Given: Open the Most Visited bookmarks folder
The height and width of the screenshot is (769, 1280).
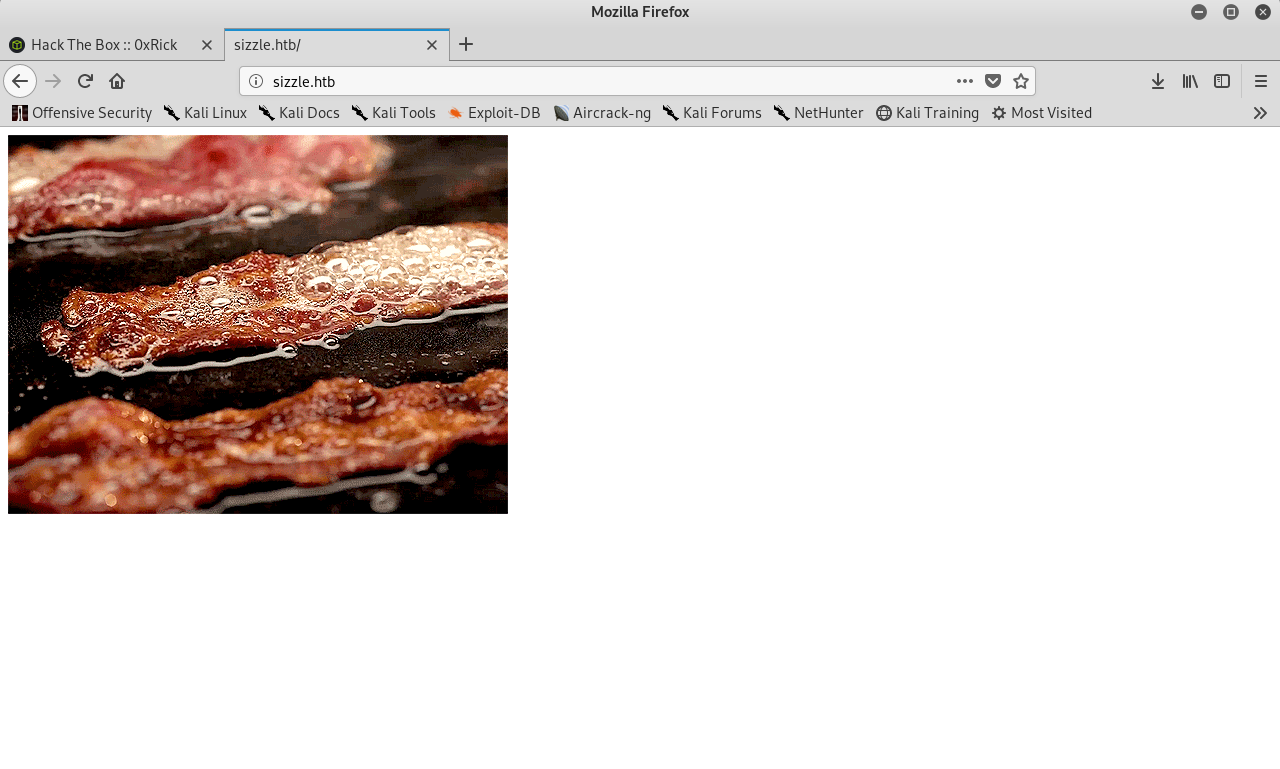Looking at the screenshot, I should pos(1041,113).
